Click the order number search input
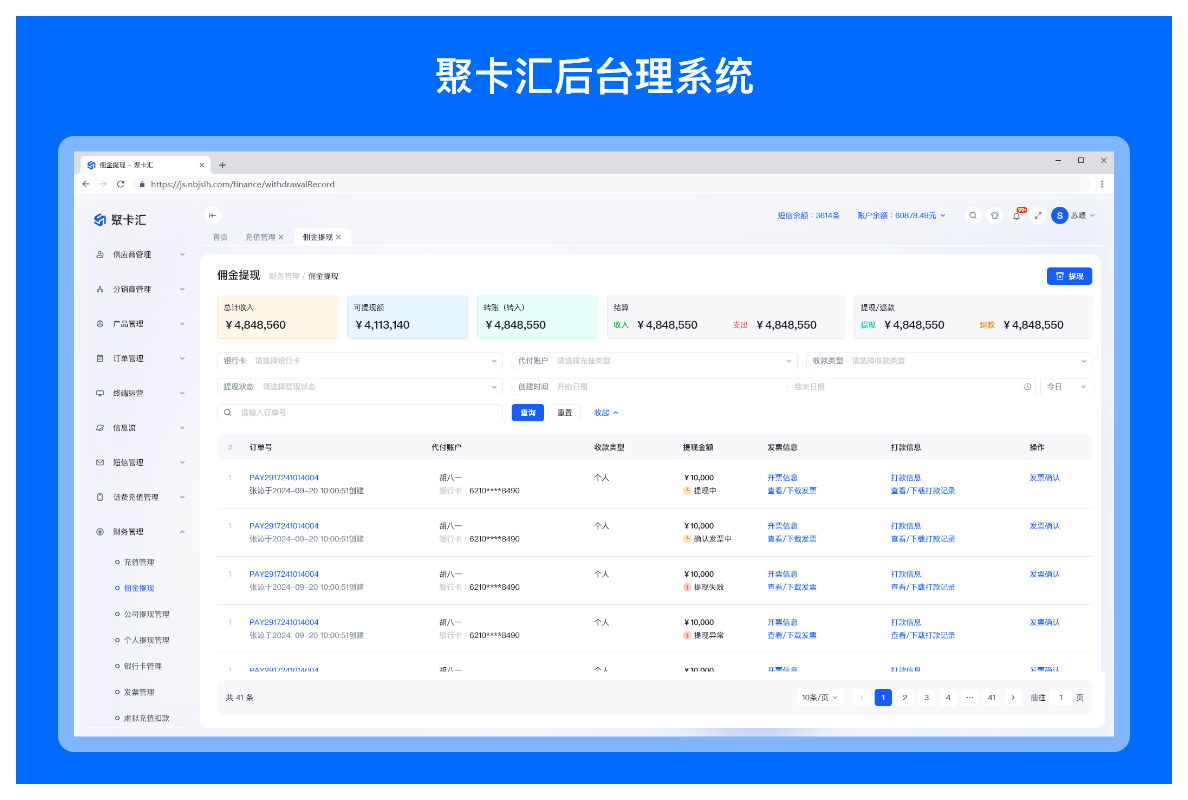Viewport: 1188px width, 800px height. 365,413
